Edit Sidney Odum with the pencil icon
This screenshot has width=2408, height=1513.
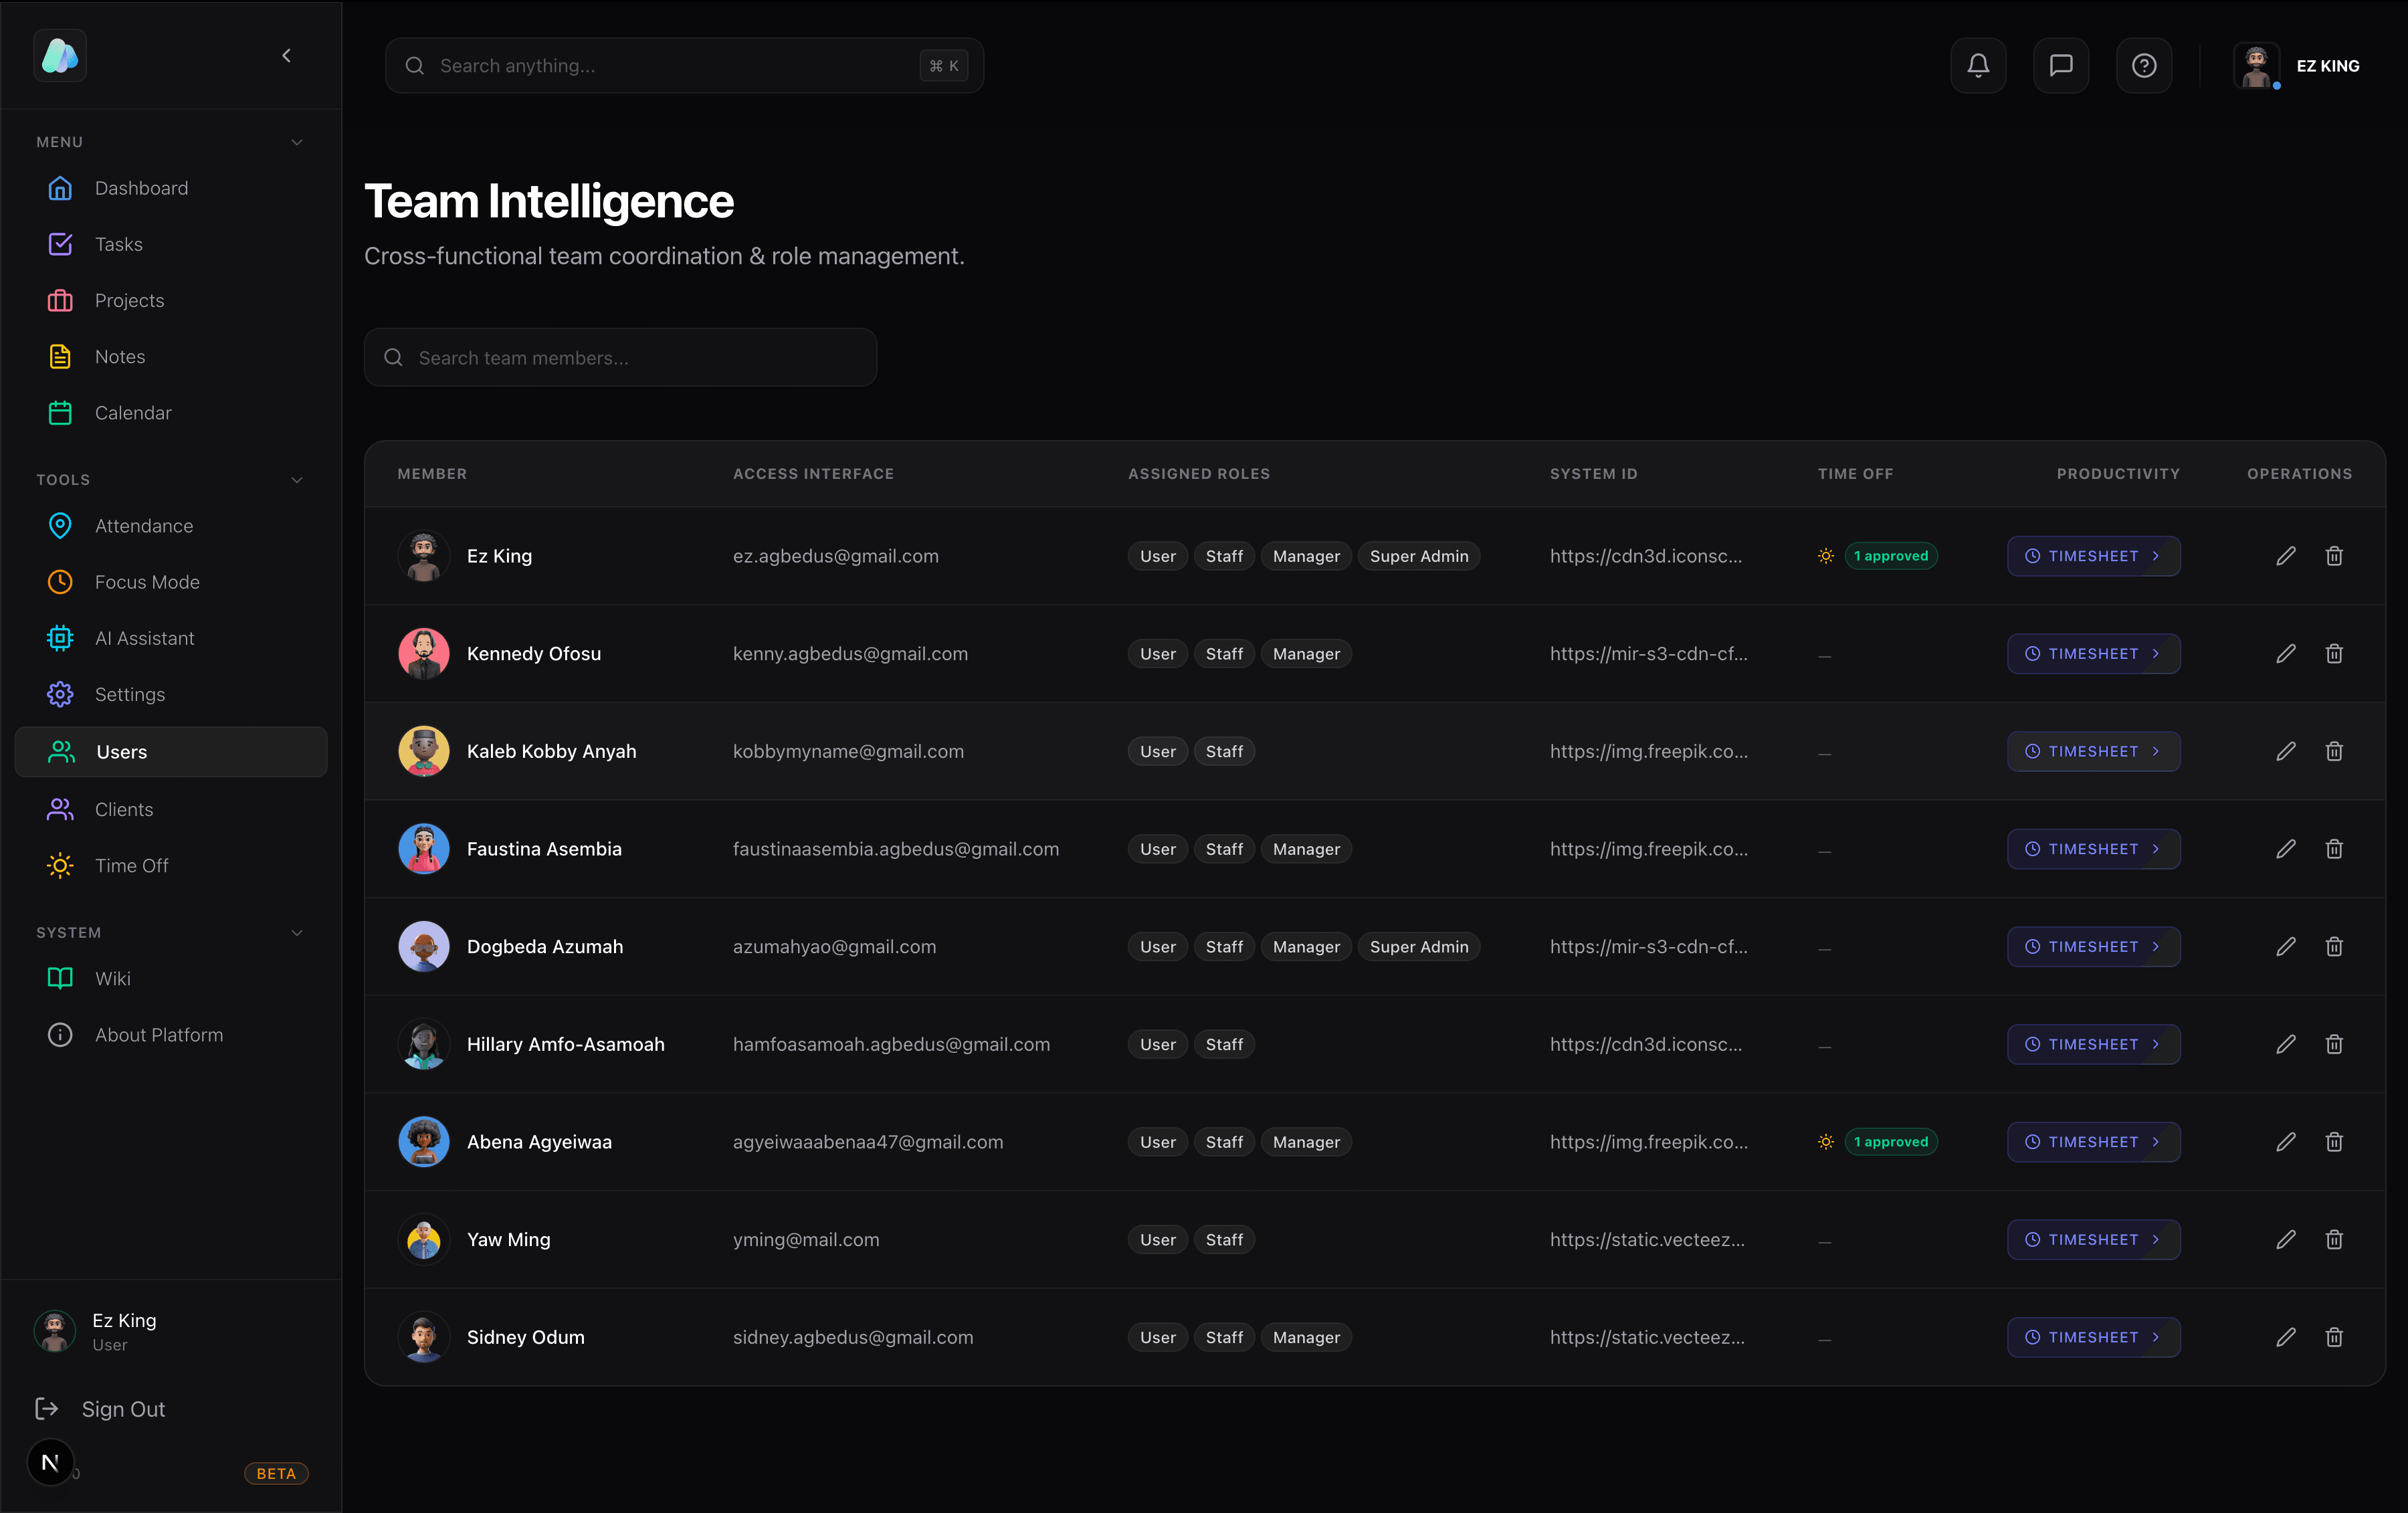pos(2286,1337)
